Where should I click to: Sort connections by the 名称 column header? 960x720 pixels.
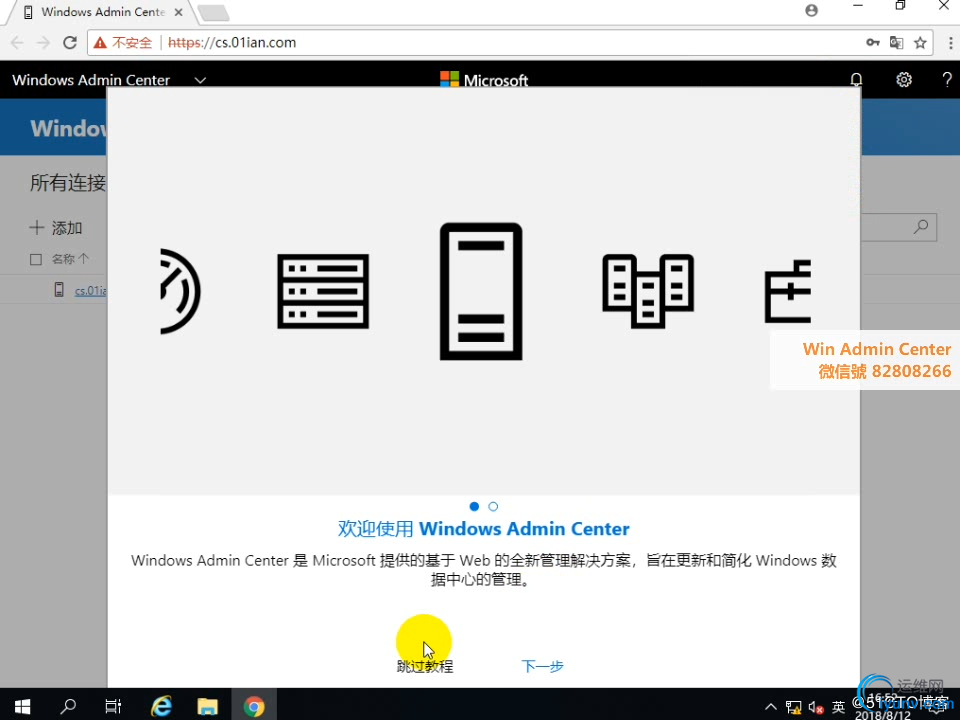(70, 259)
